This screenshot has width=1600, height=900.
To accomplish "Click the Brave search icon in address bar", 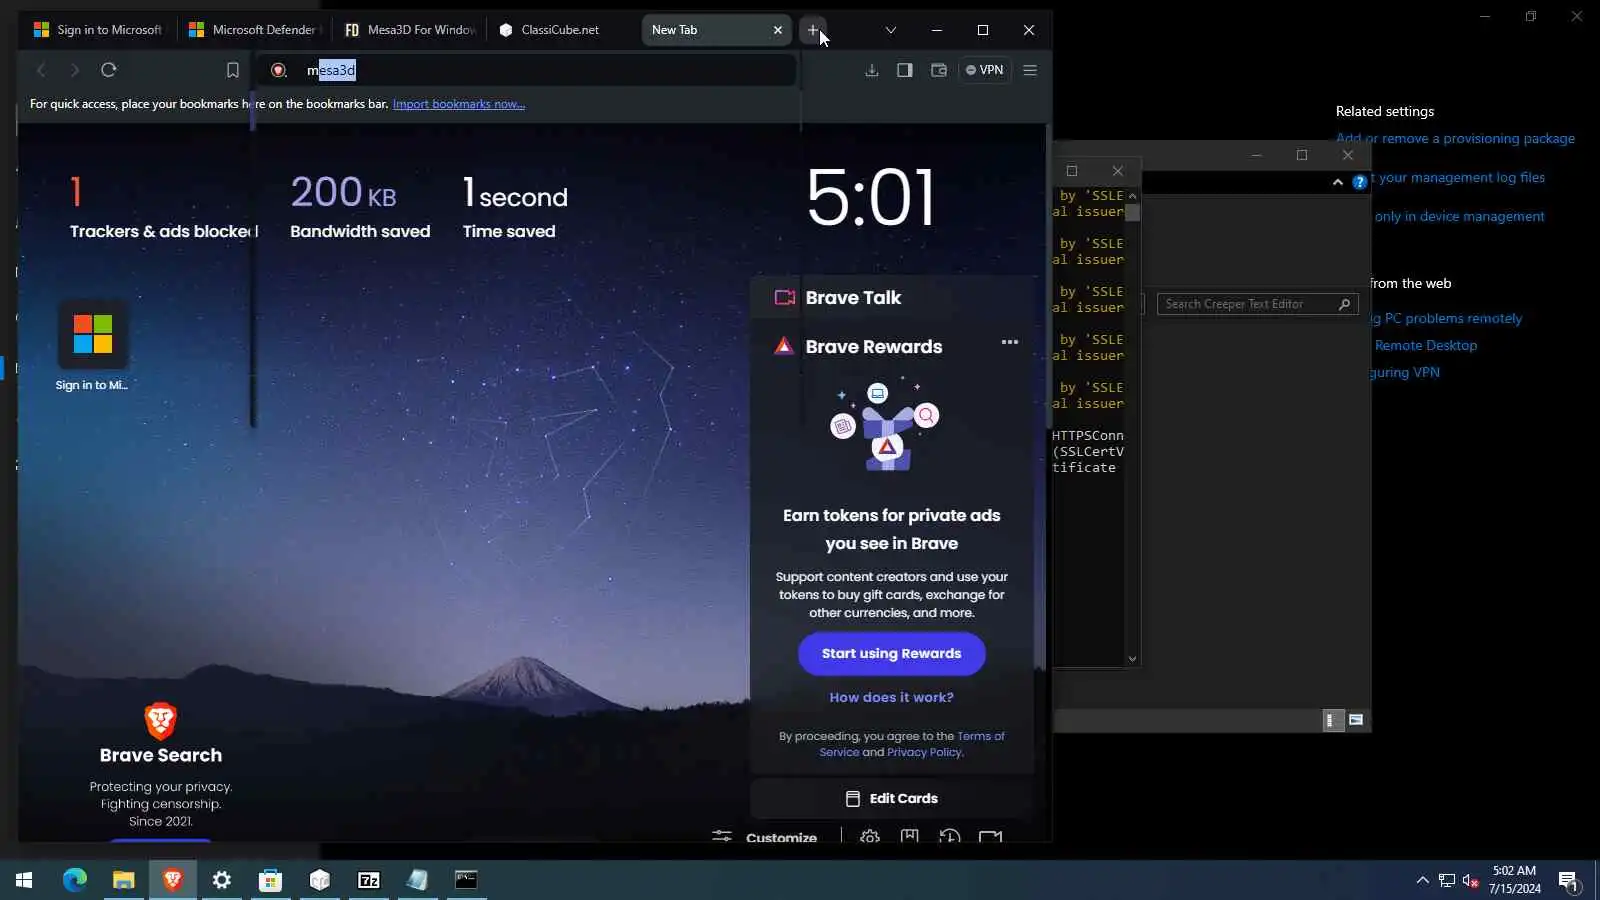I will click(279, 70).
